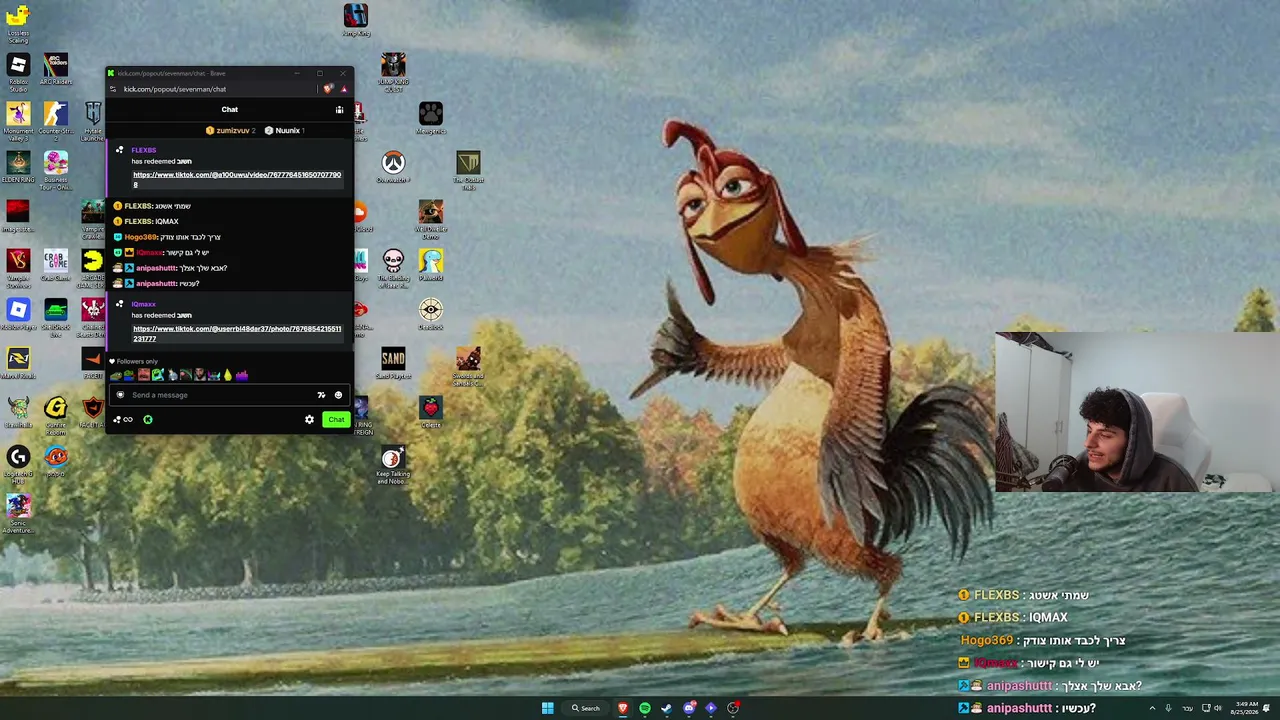
Task: Open the TikTok photo link redeemed by IQmaxx
Action: tap(237, 333)
